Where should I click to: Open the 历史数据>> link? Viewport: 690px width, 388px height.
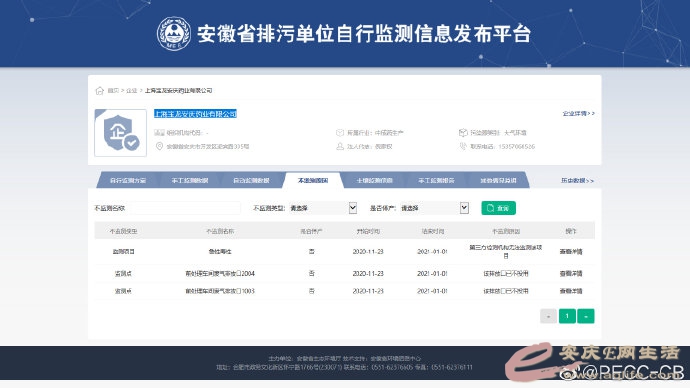tap(577, 180)
